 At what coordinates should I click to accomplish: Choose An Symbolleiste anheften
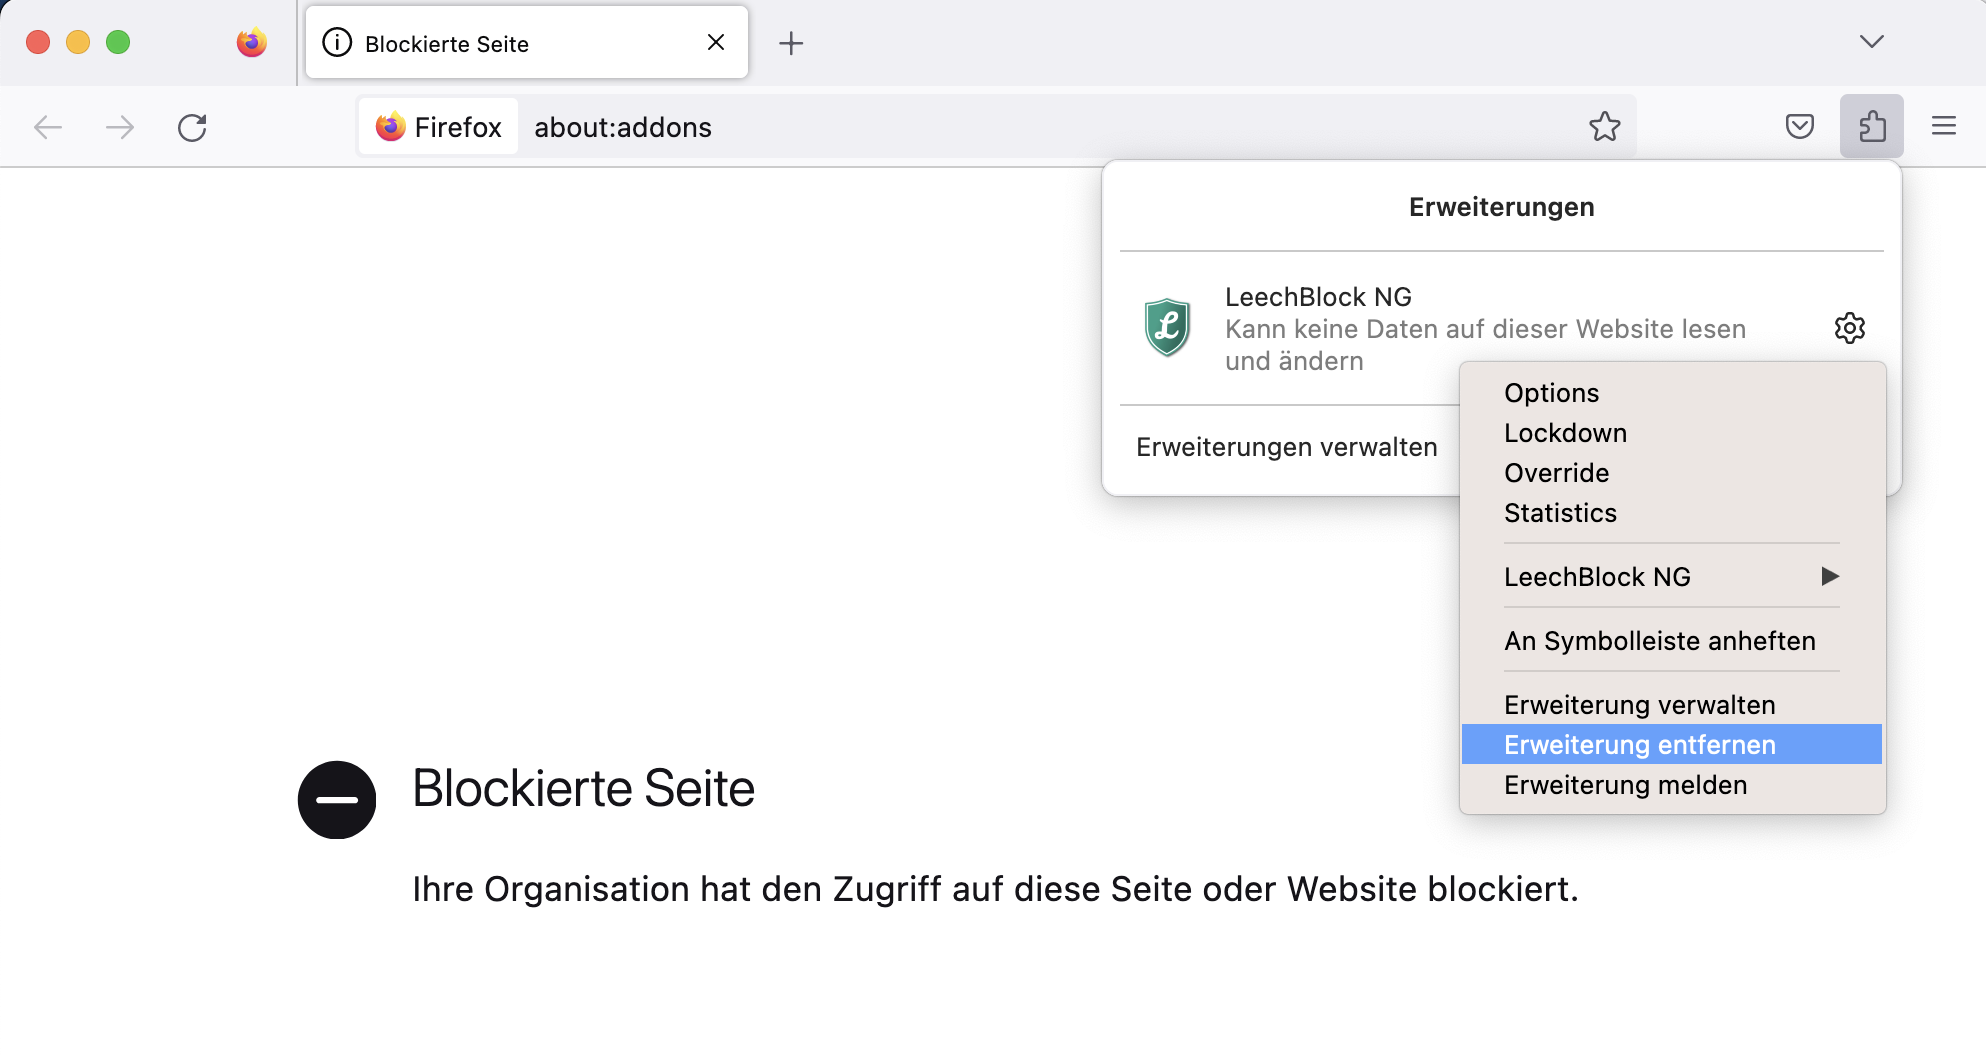pos(1659,641)
